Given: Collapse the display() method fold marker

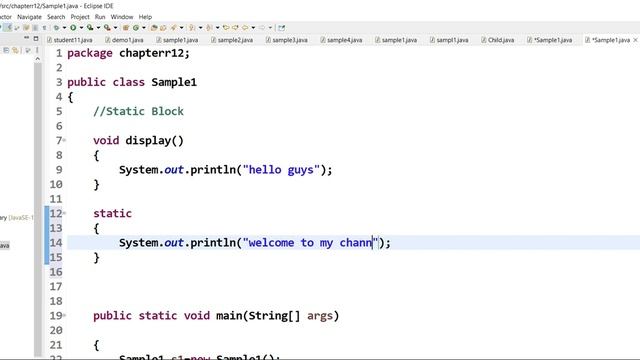Looking at the screenshot, I should coord(64,140).
